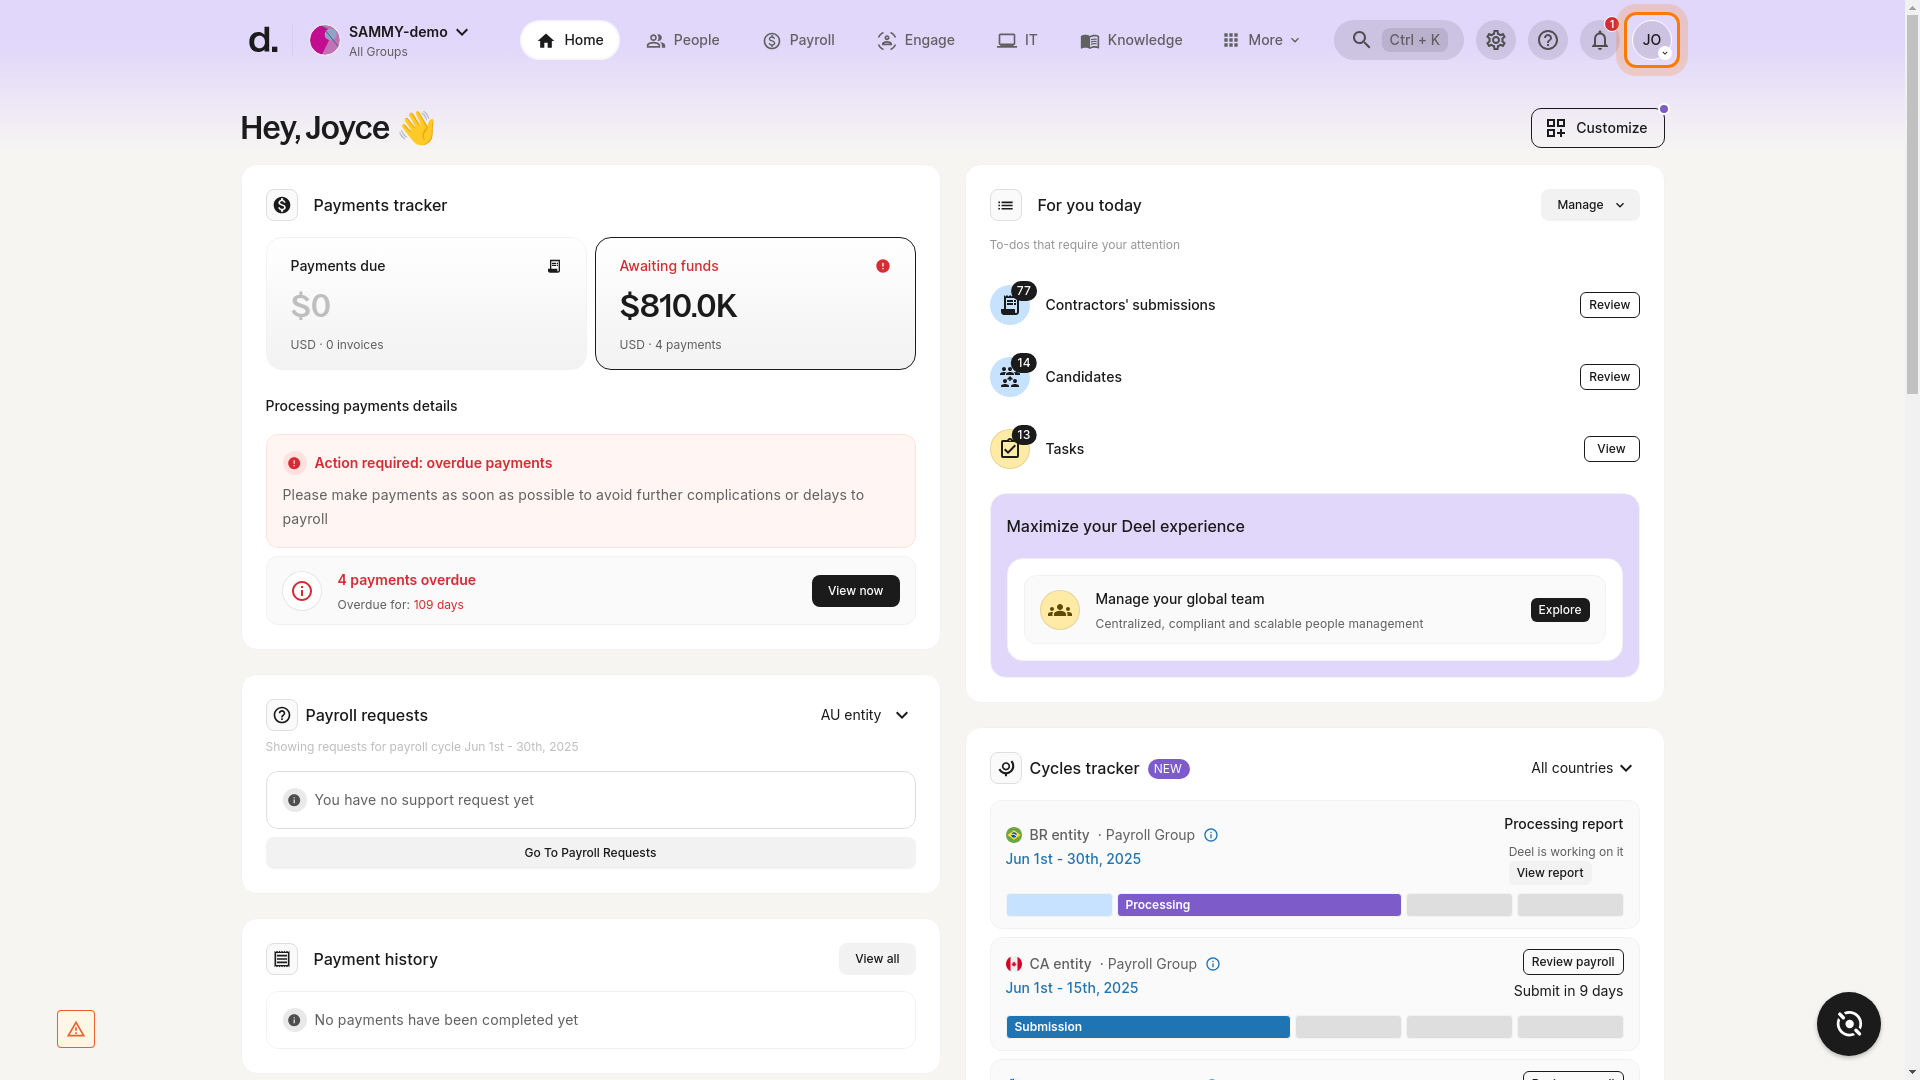The width and height of the screenshot is (1920, 1080).
Task: Click the 'Processing report' status text
Action: click(1563, 824)
